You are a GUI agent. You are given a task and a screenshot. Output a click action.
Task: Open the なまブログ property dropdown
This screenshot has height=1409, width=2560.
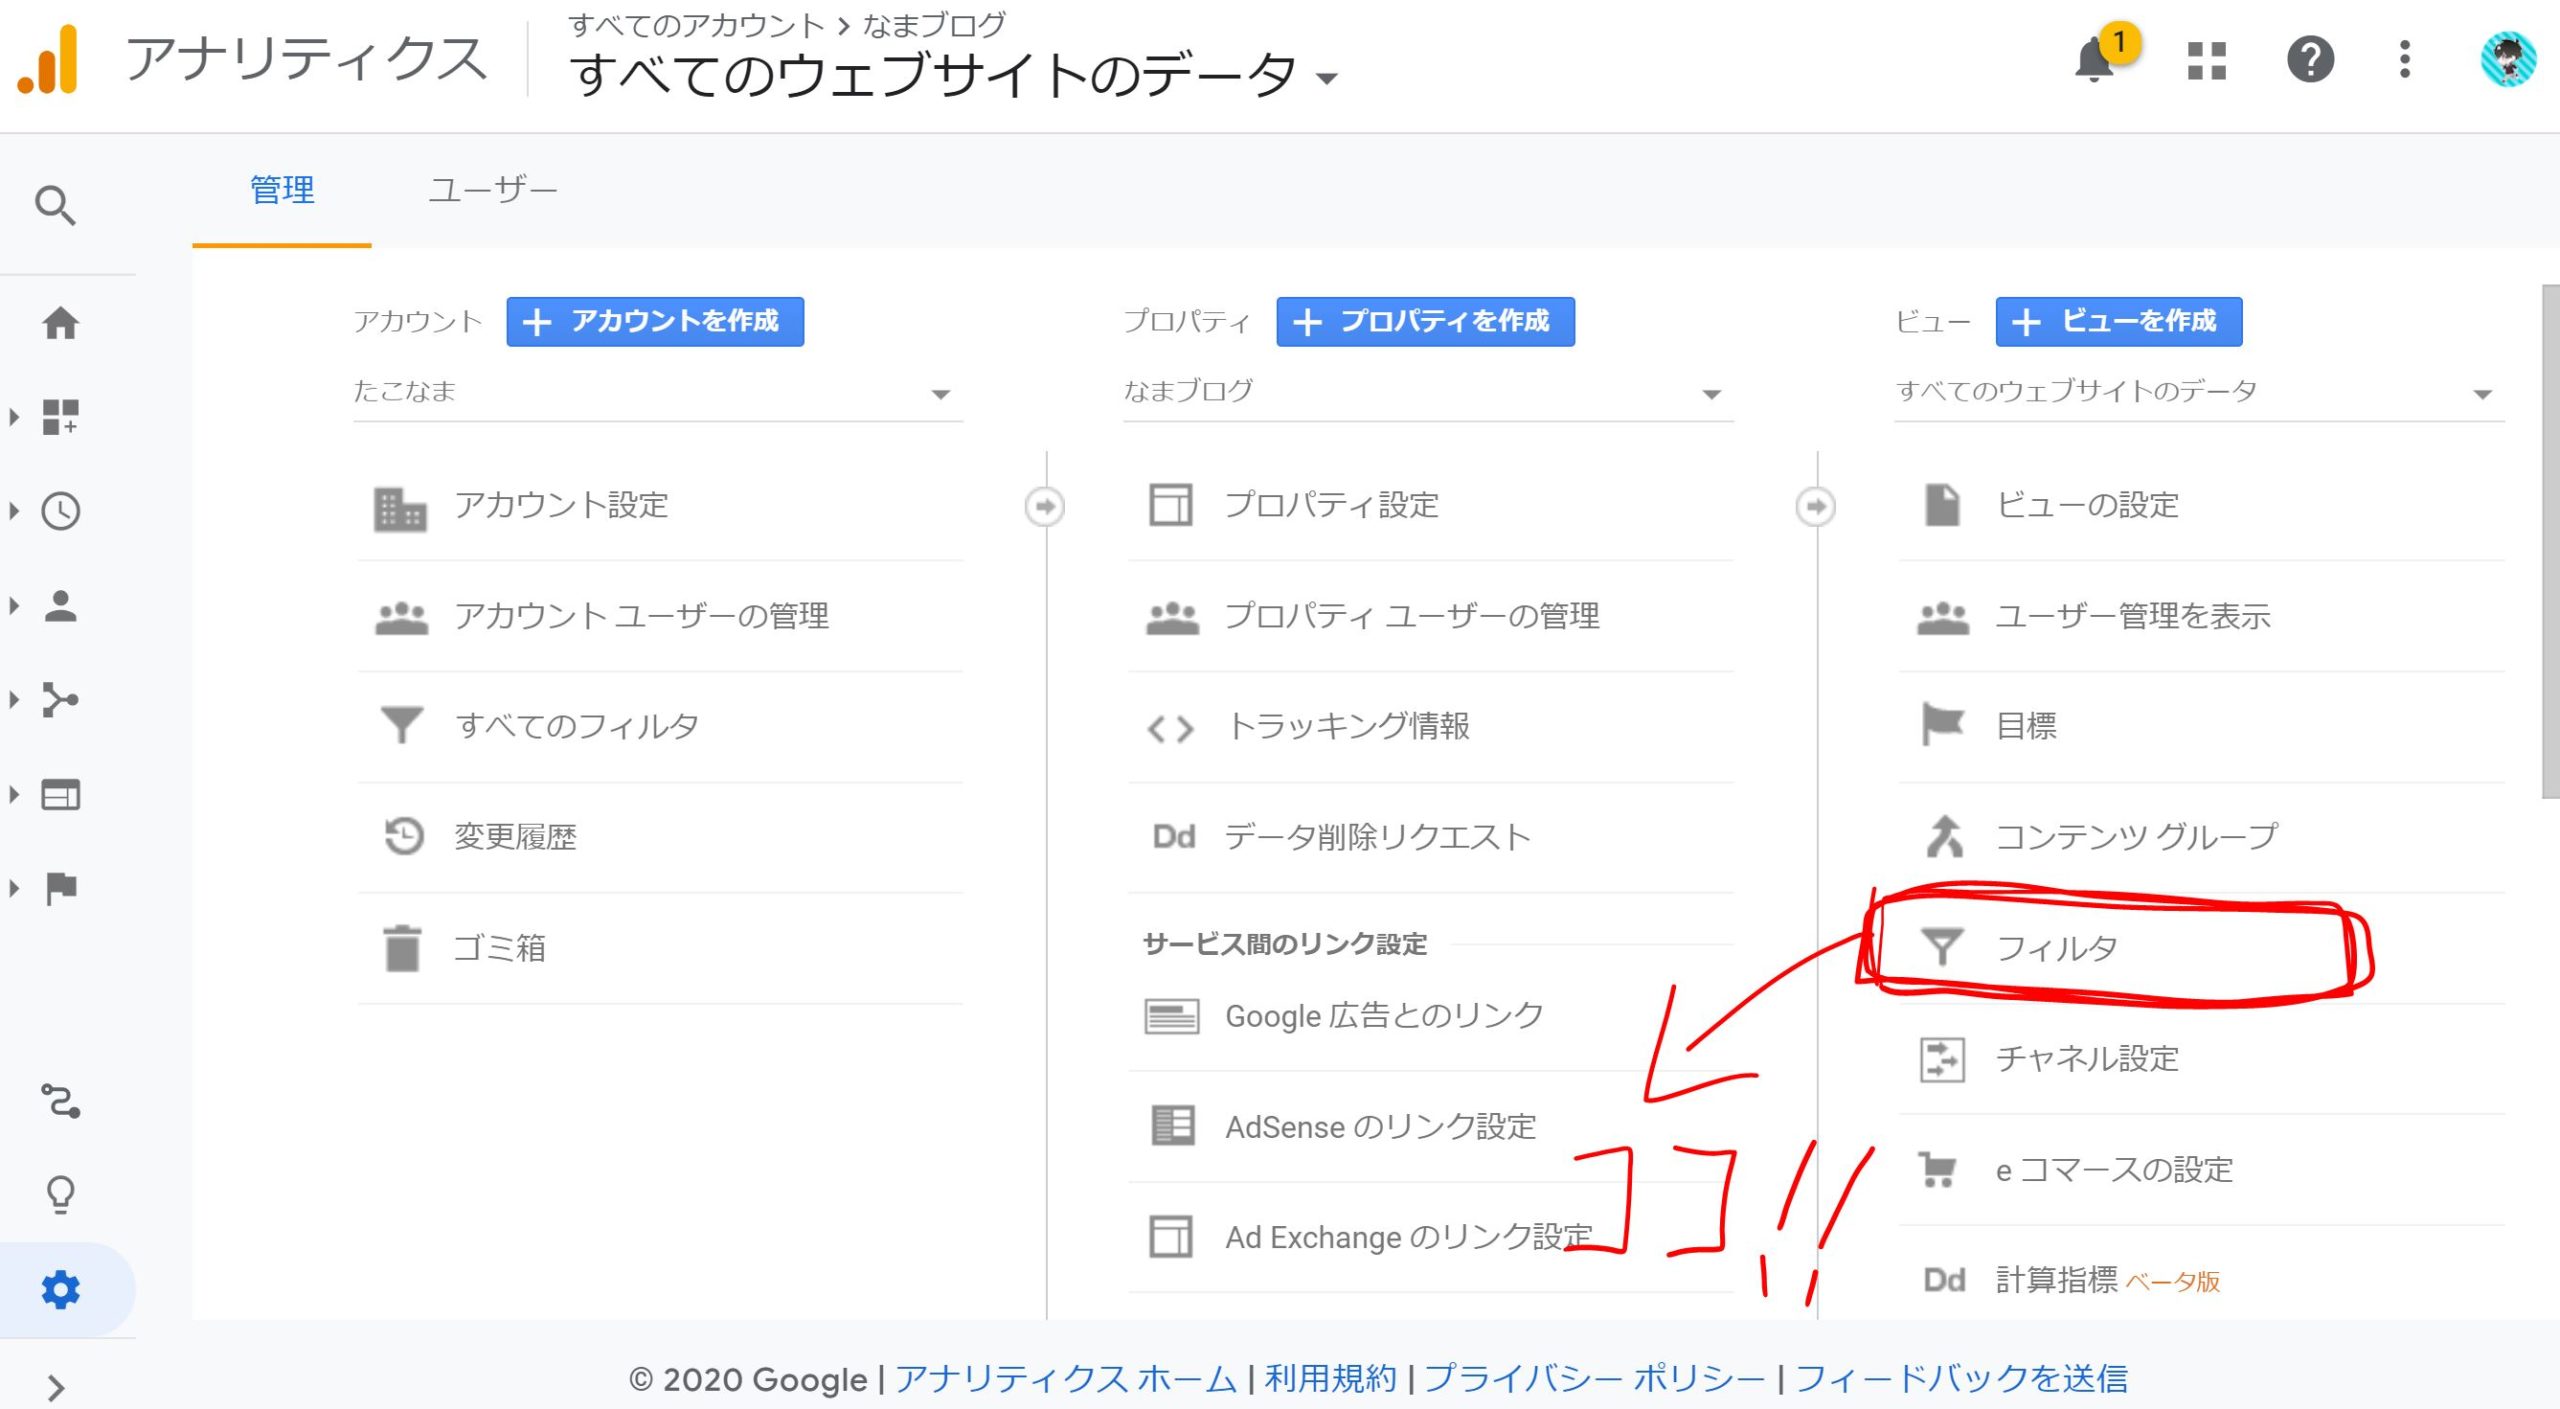pos(1428,392)
